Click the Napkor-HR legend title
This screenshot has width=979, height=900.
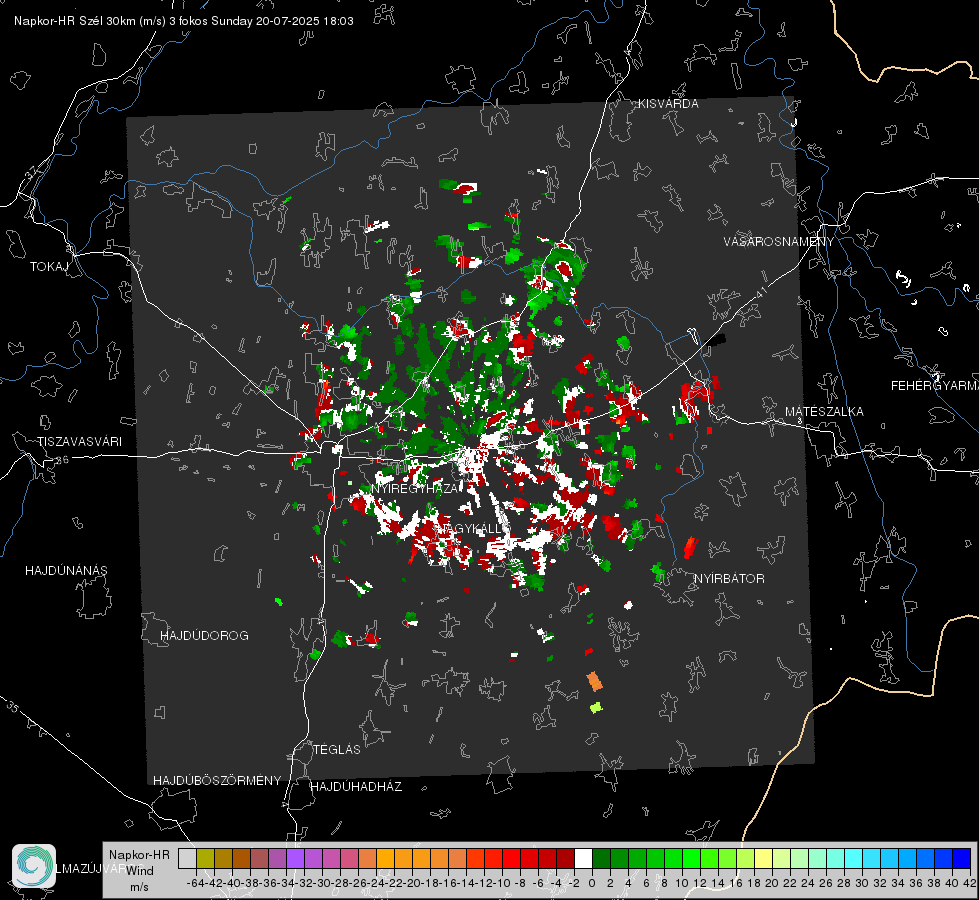139,855
